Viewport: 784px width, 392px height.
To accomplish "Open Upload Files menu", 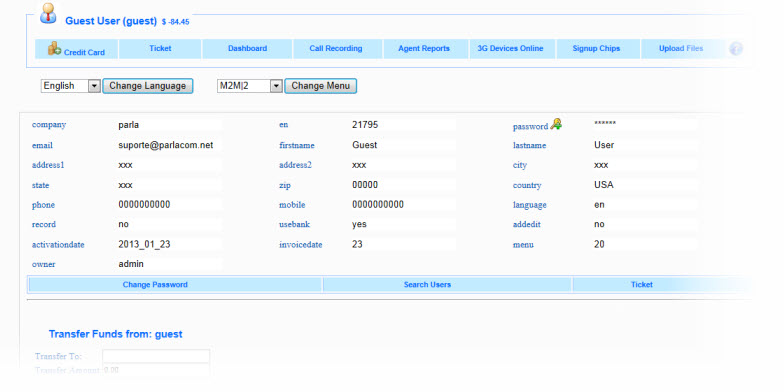I will click(680, 48).
